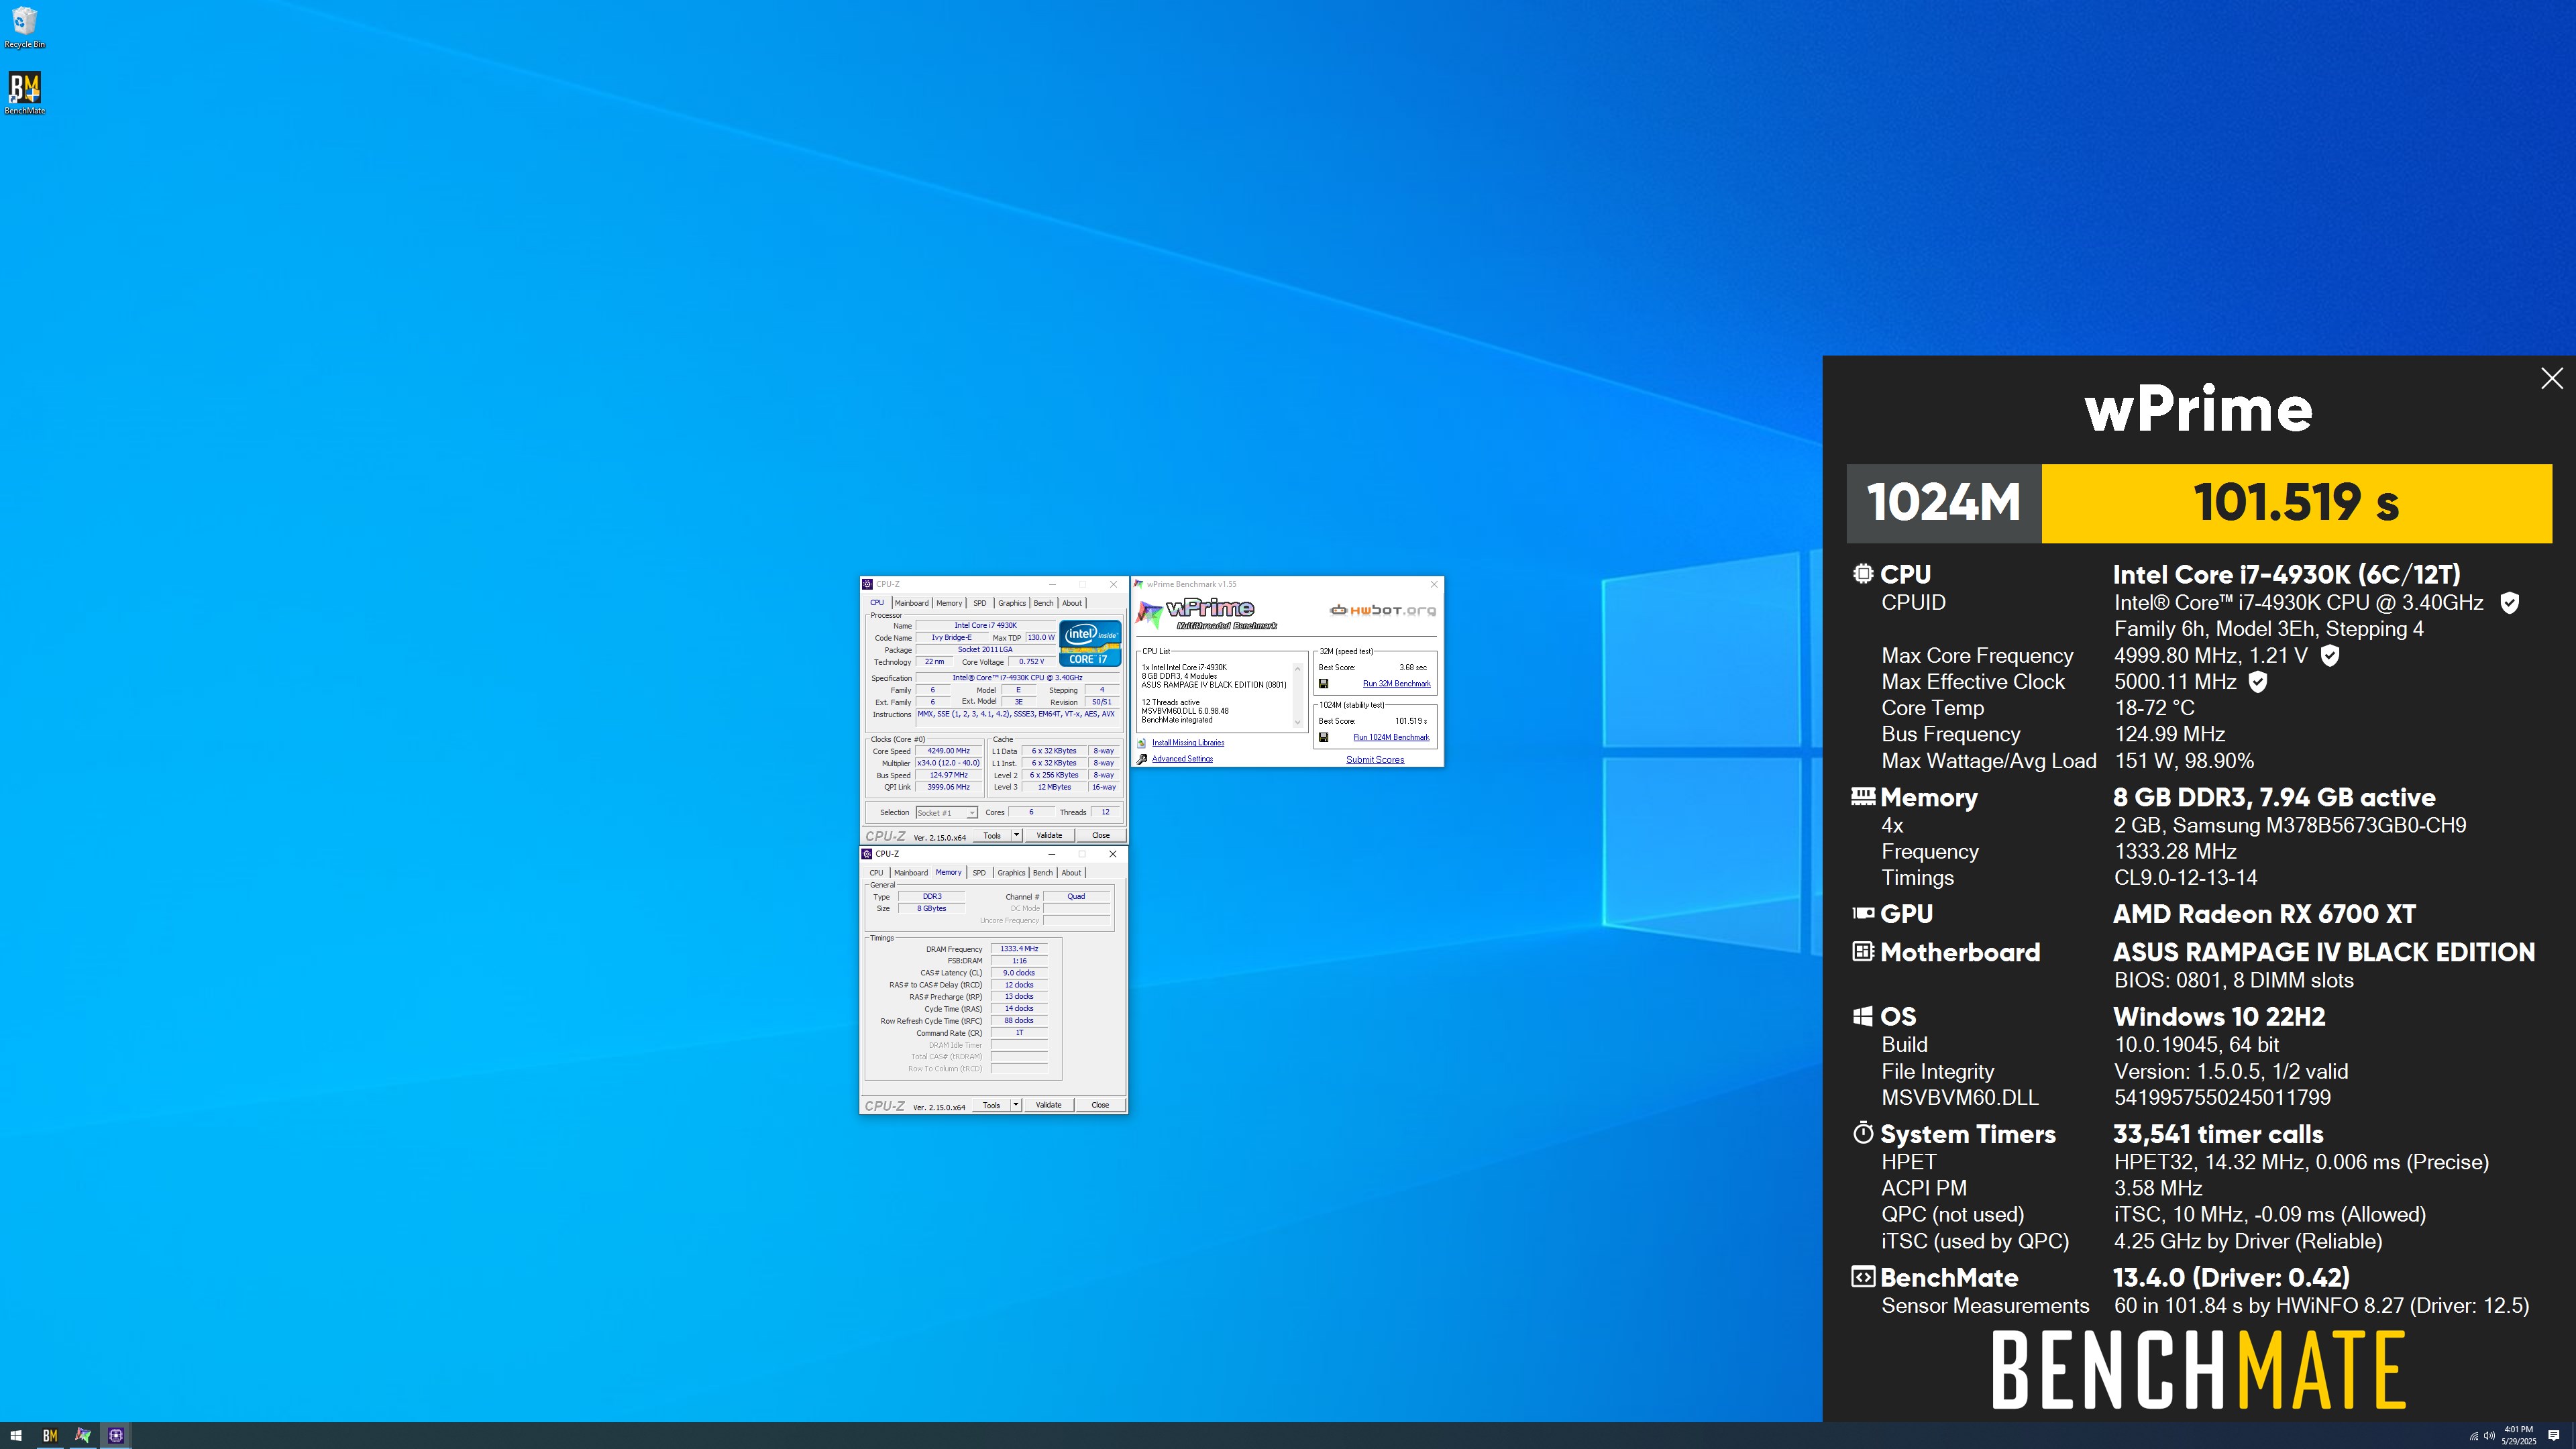Viewport: 2576px width, 1449px height.
Task: Click the Install Missing Libraries icon
Action: click(1142, 743)
